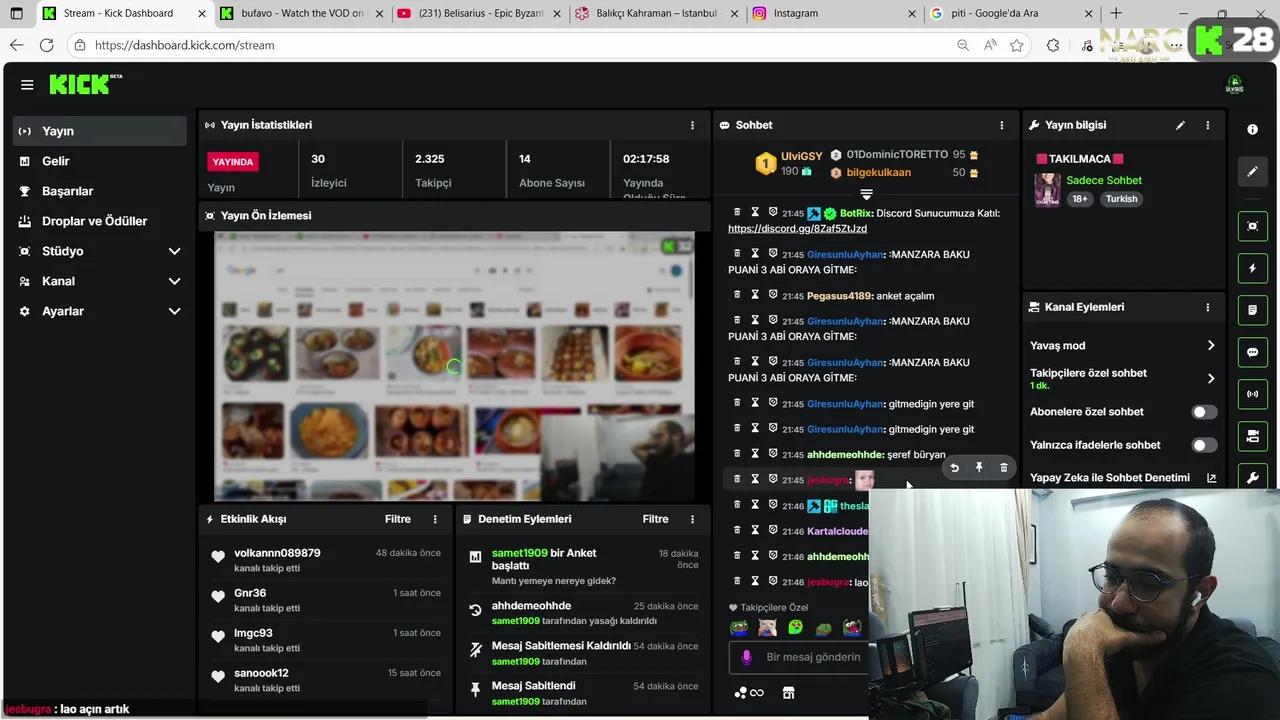Delete message via hovered toolbar trash icon
Viewport: 1280px width, 720px height.
[x=1004, y=468]
